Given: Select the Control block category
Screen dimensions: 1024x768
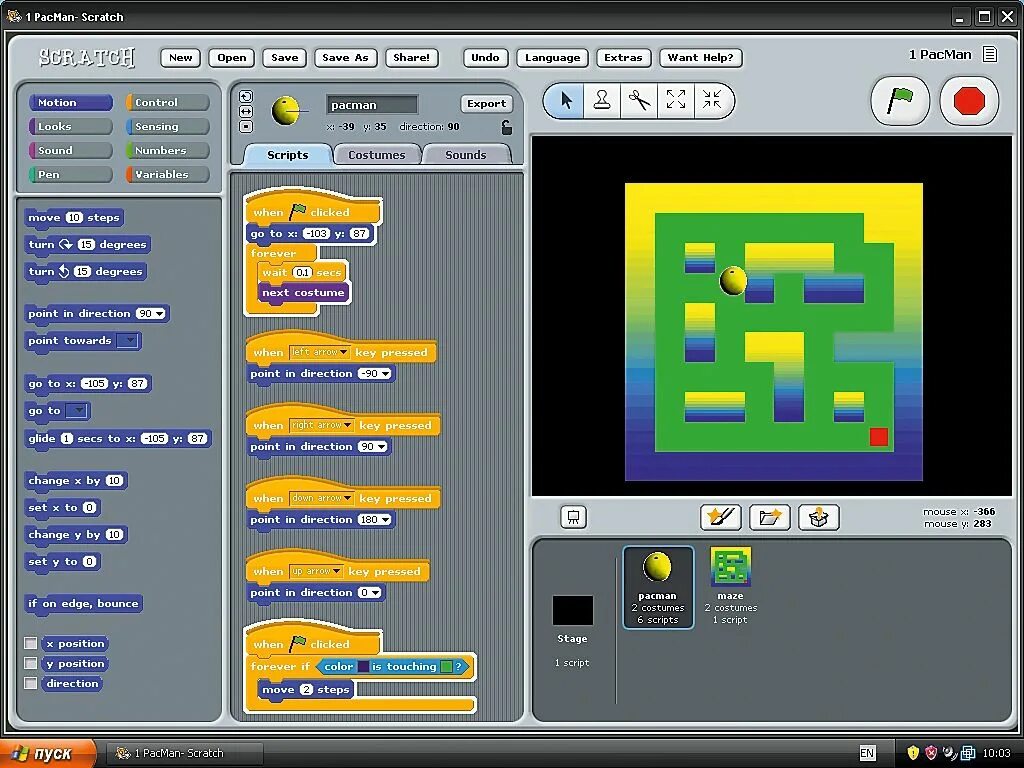Looking at the screenshot, I should (x=167, y=103).
